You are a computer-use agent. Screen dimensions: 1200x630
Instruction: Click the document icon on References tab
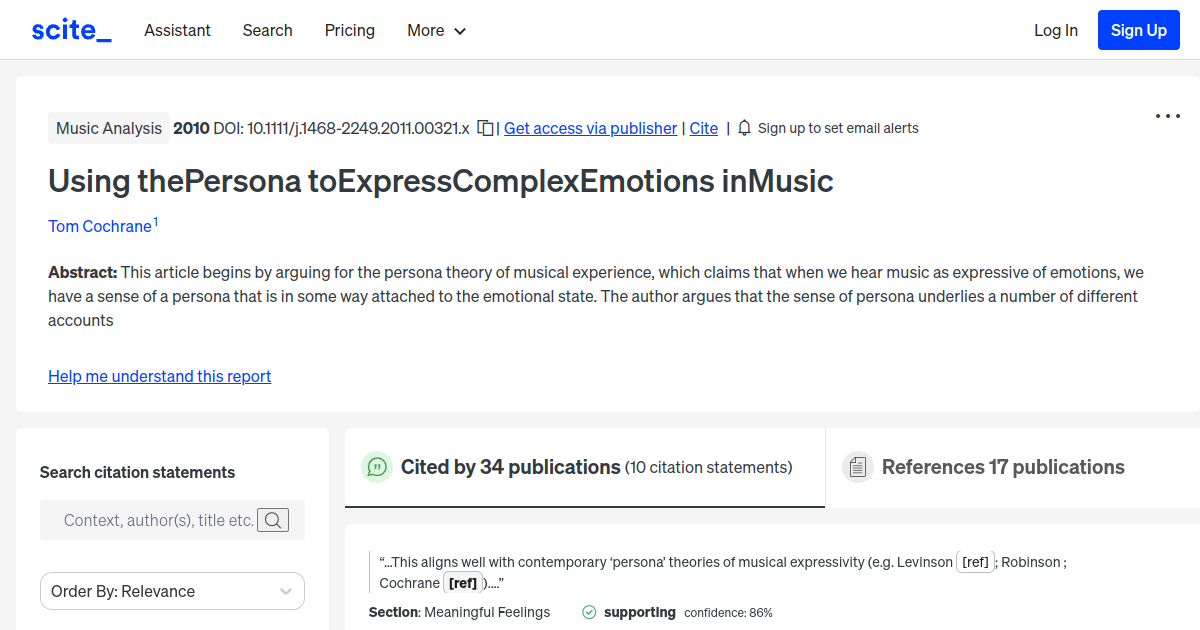[858, 466]
